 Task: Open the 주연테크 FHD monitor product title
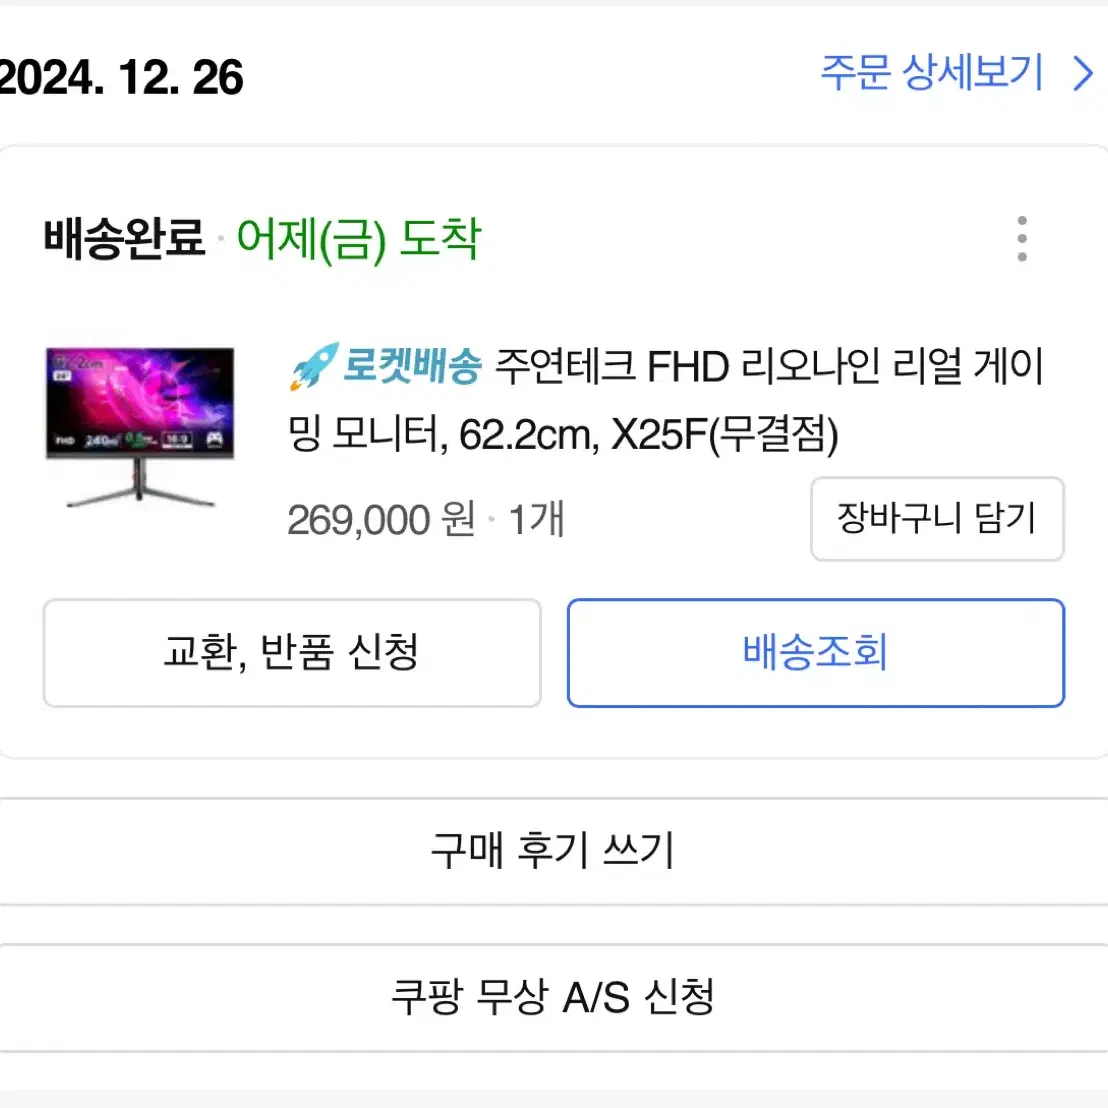point(666,400)
